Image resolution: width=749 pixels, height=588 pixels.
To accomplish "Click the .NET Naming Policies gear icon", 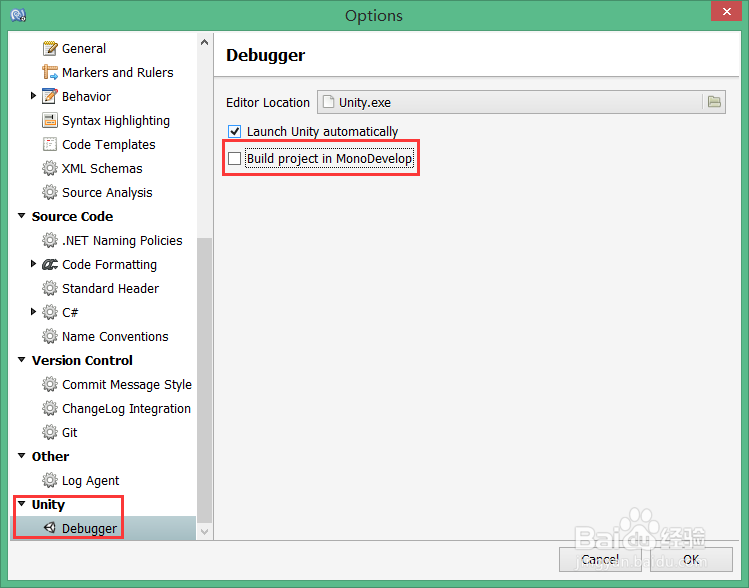I will [x=50, y=240].
